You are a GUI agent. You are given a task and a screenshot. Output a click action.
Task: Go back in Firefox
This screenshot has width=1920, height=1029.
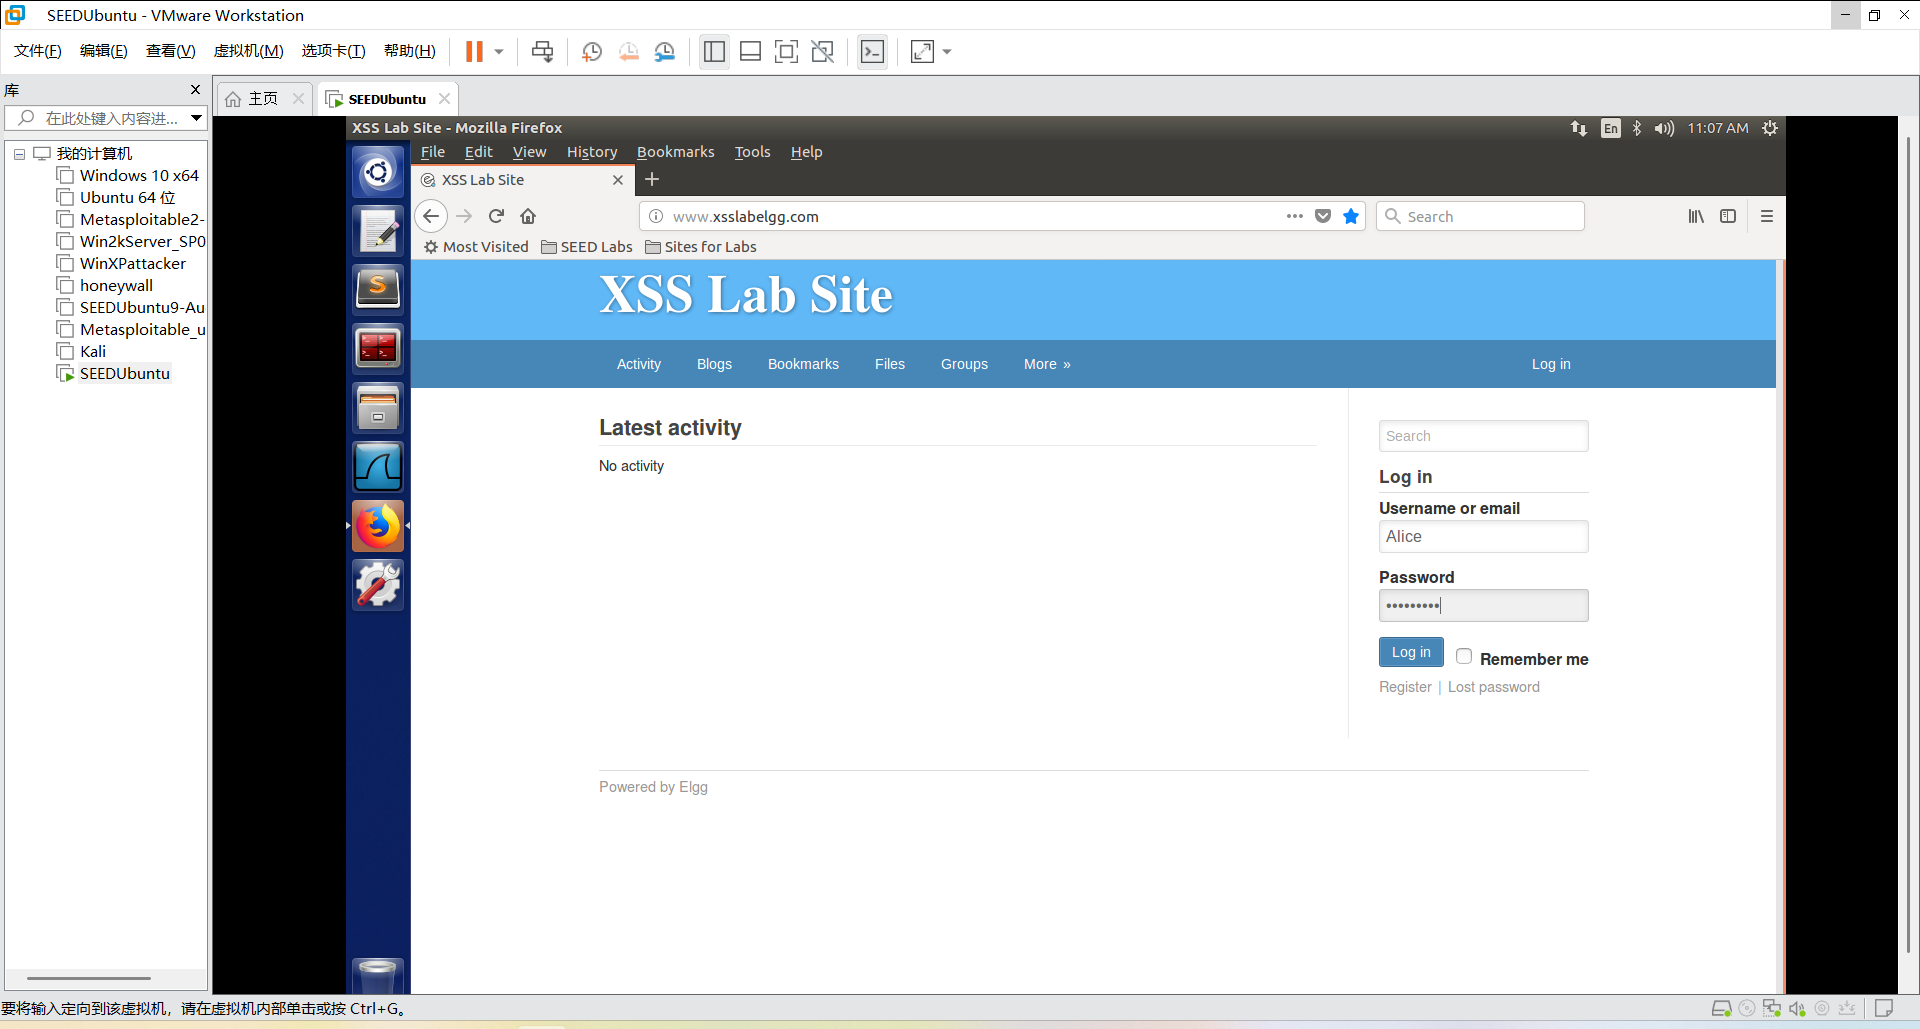coord(431,216)
